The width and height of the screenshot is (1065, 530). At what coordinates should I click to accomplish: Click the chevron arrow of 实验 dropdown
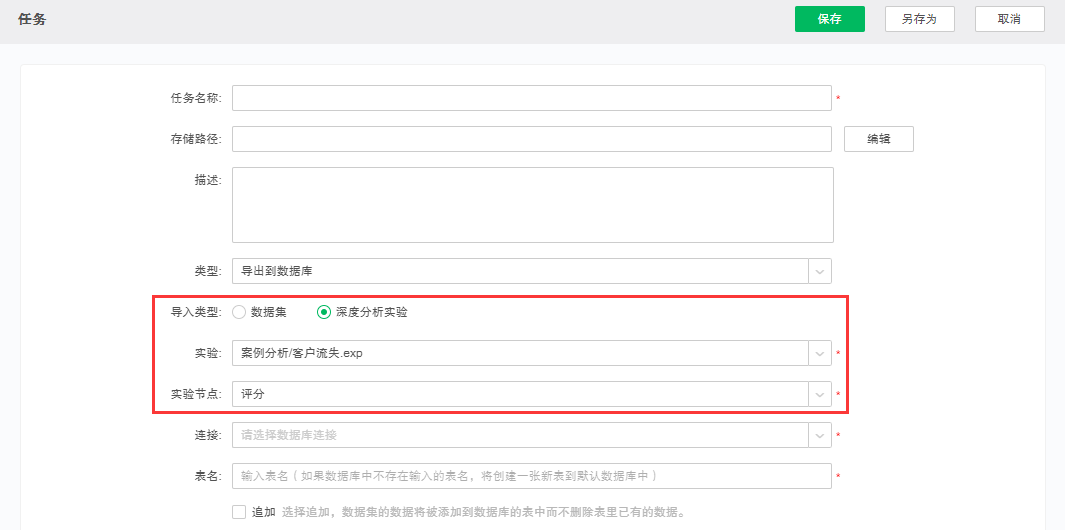(x=819, y=354)
